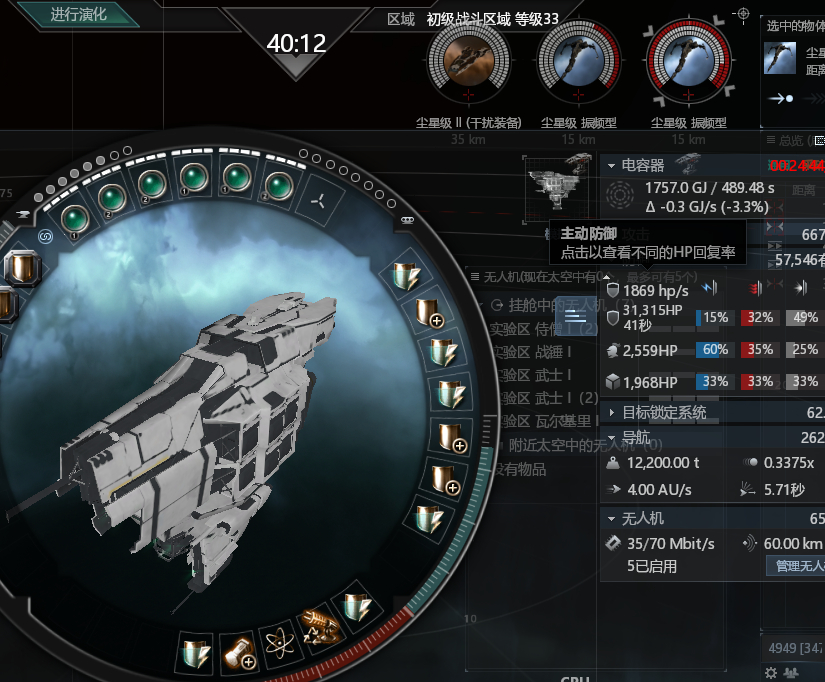
Task: Click the top shield hardener module icon
Action: coord(406,275)
